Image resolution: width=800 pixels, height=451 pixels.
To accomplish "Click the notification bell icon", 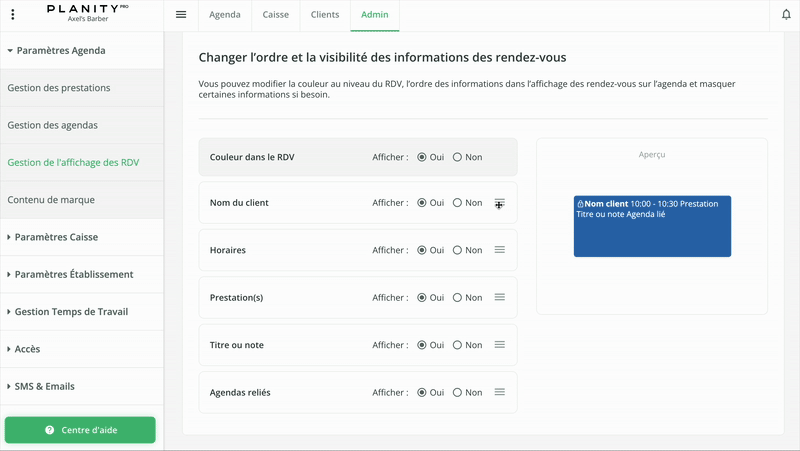I will (x=786, y=15).
